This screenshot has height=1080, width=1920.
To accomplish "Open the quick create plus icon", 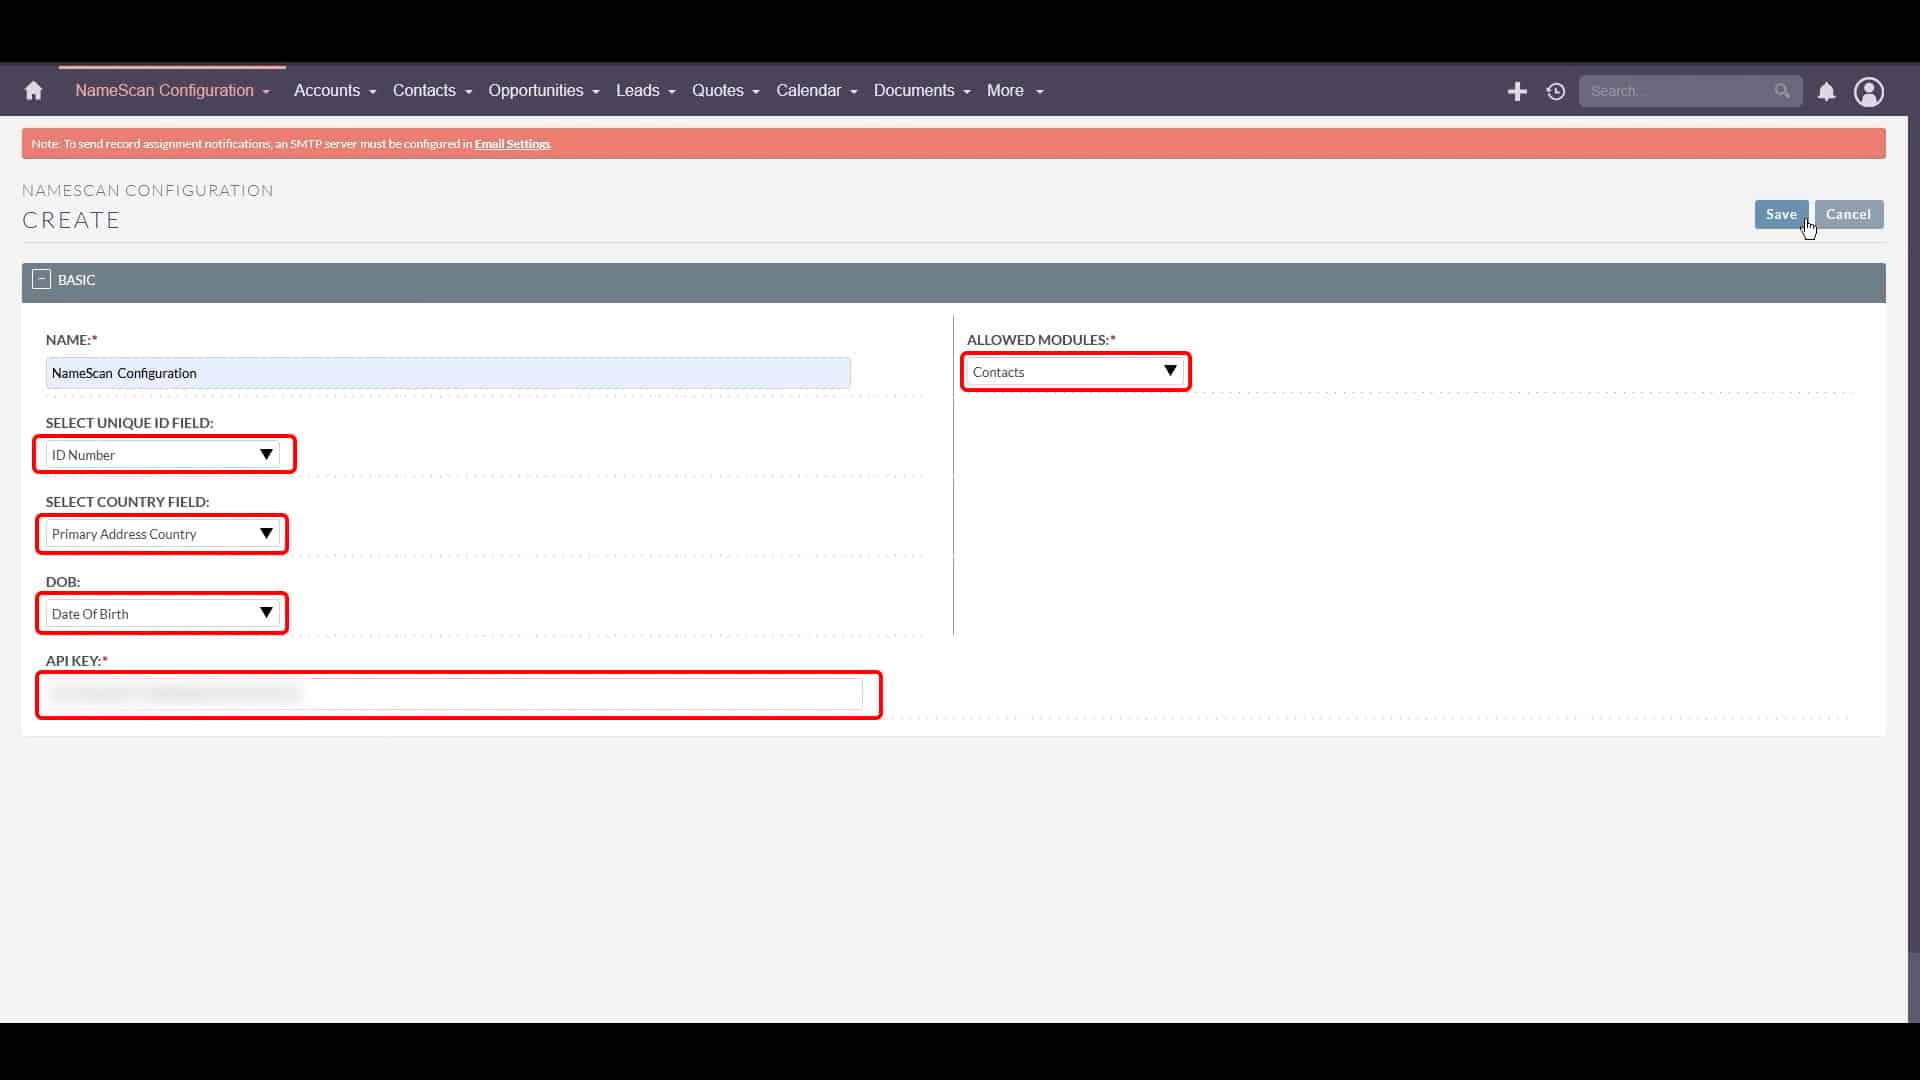I will [1517, 92].
